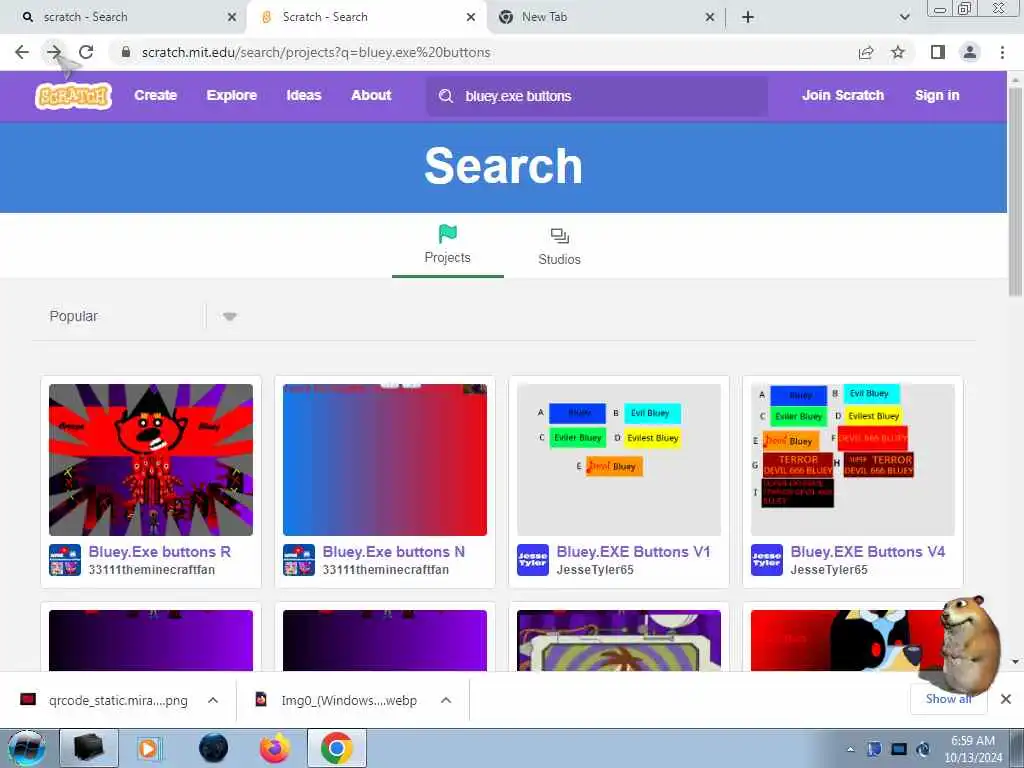The height and width of the screenshot is (768, 1024).
Task: Click the taskbar clock showing 6:59 AM
Action: [x=973, y=749]
